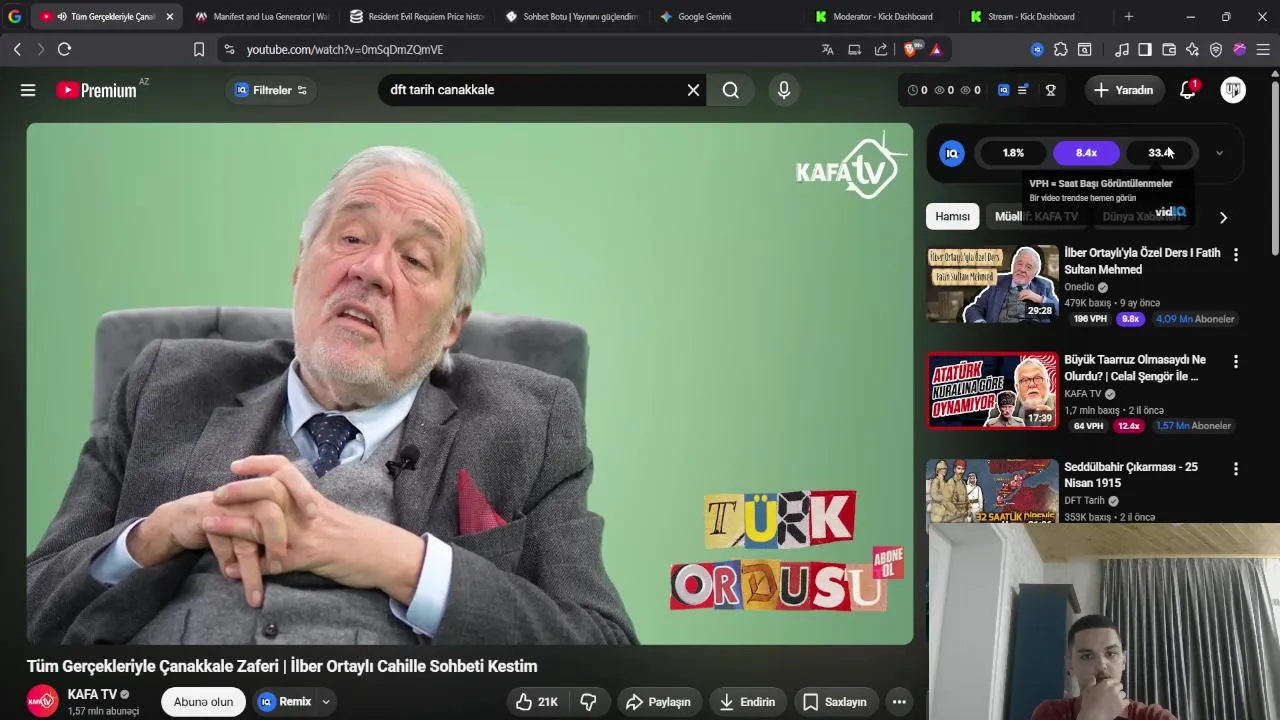Open the extensions puzzle icon
Screen dimensions: 1280x720
coord(1061,49)
